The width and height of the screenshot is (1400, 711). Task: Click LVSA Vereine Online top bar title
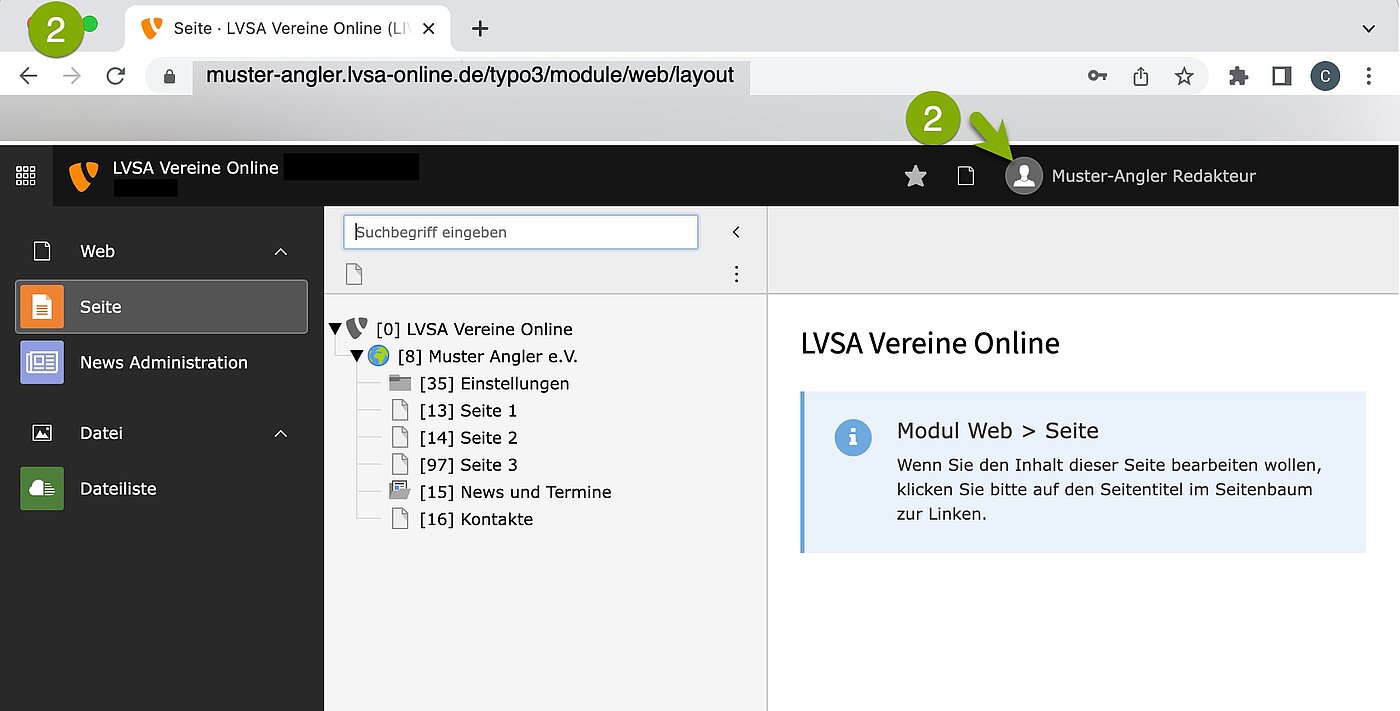pyautogui.click(x=196, y=168)
